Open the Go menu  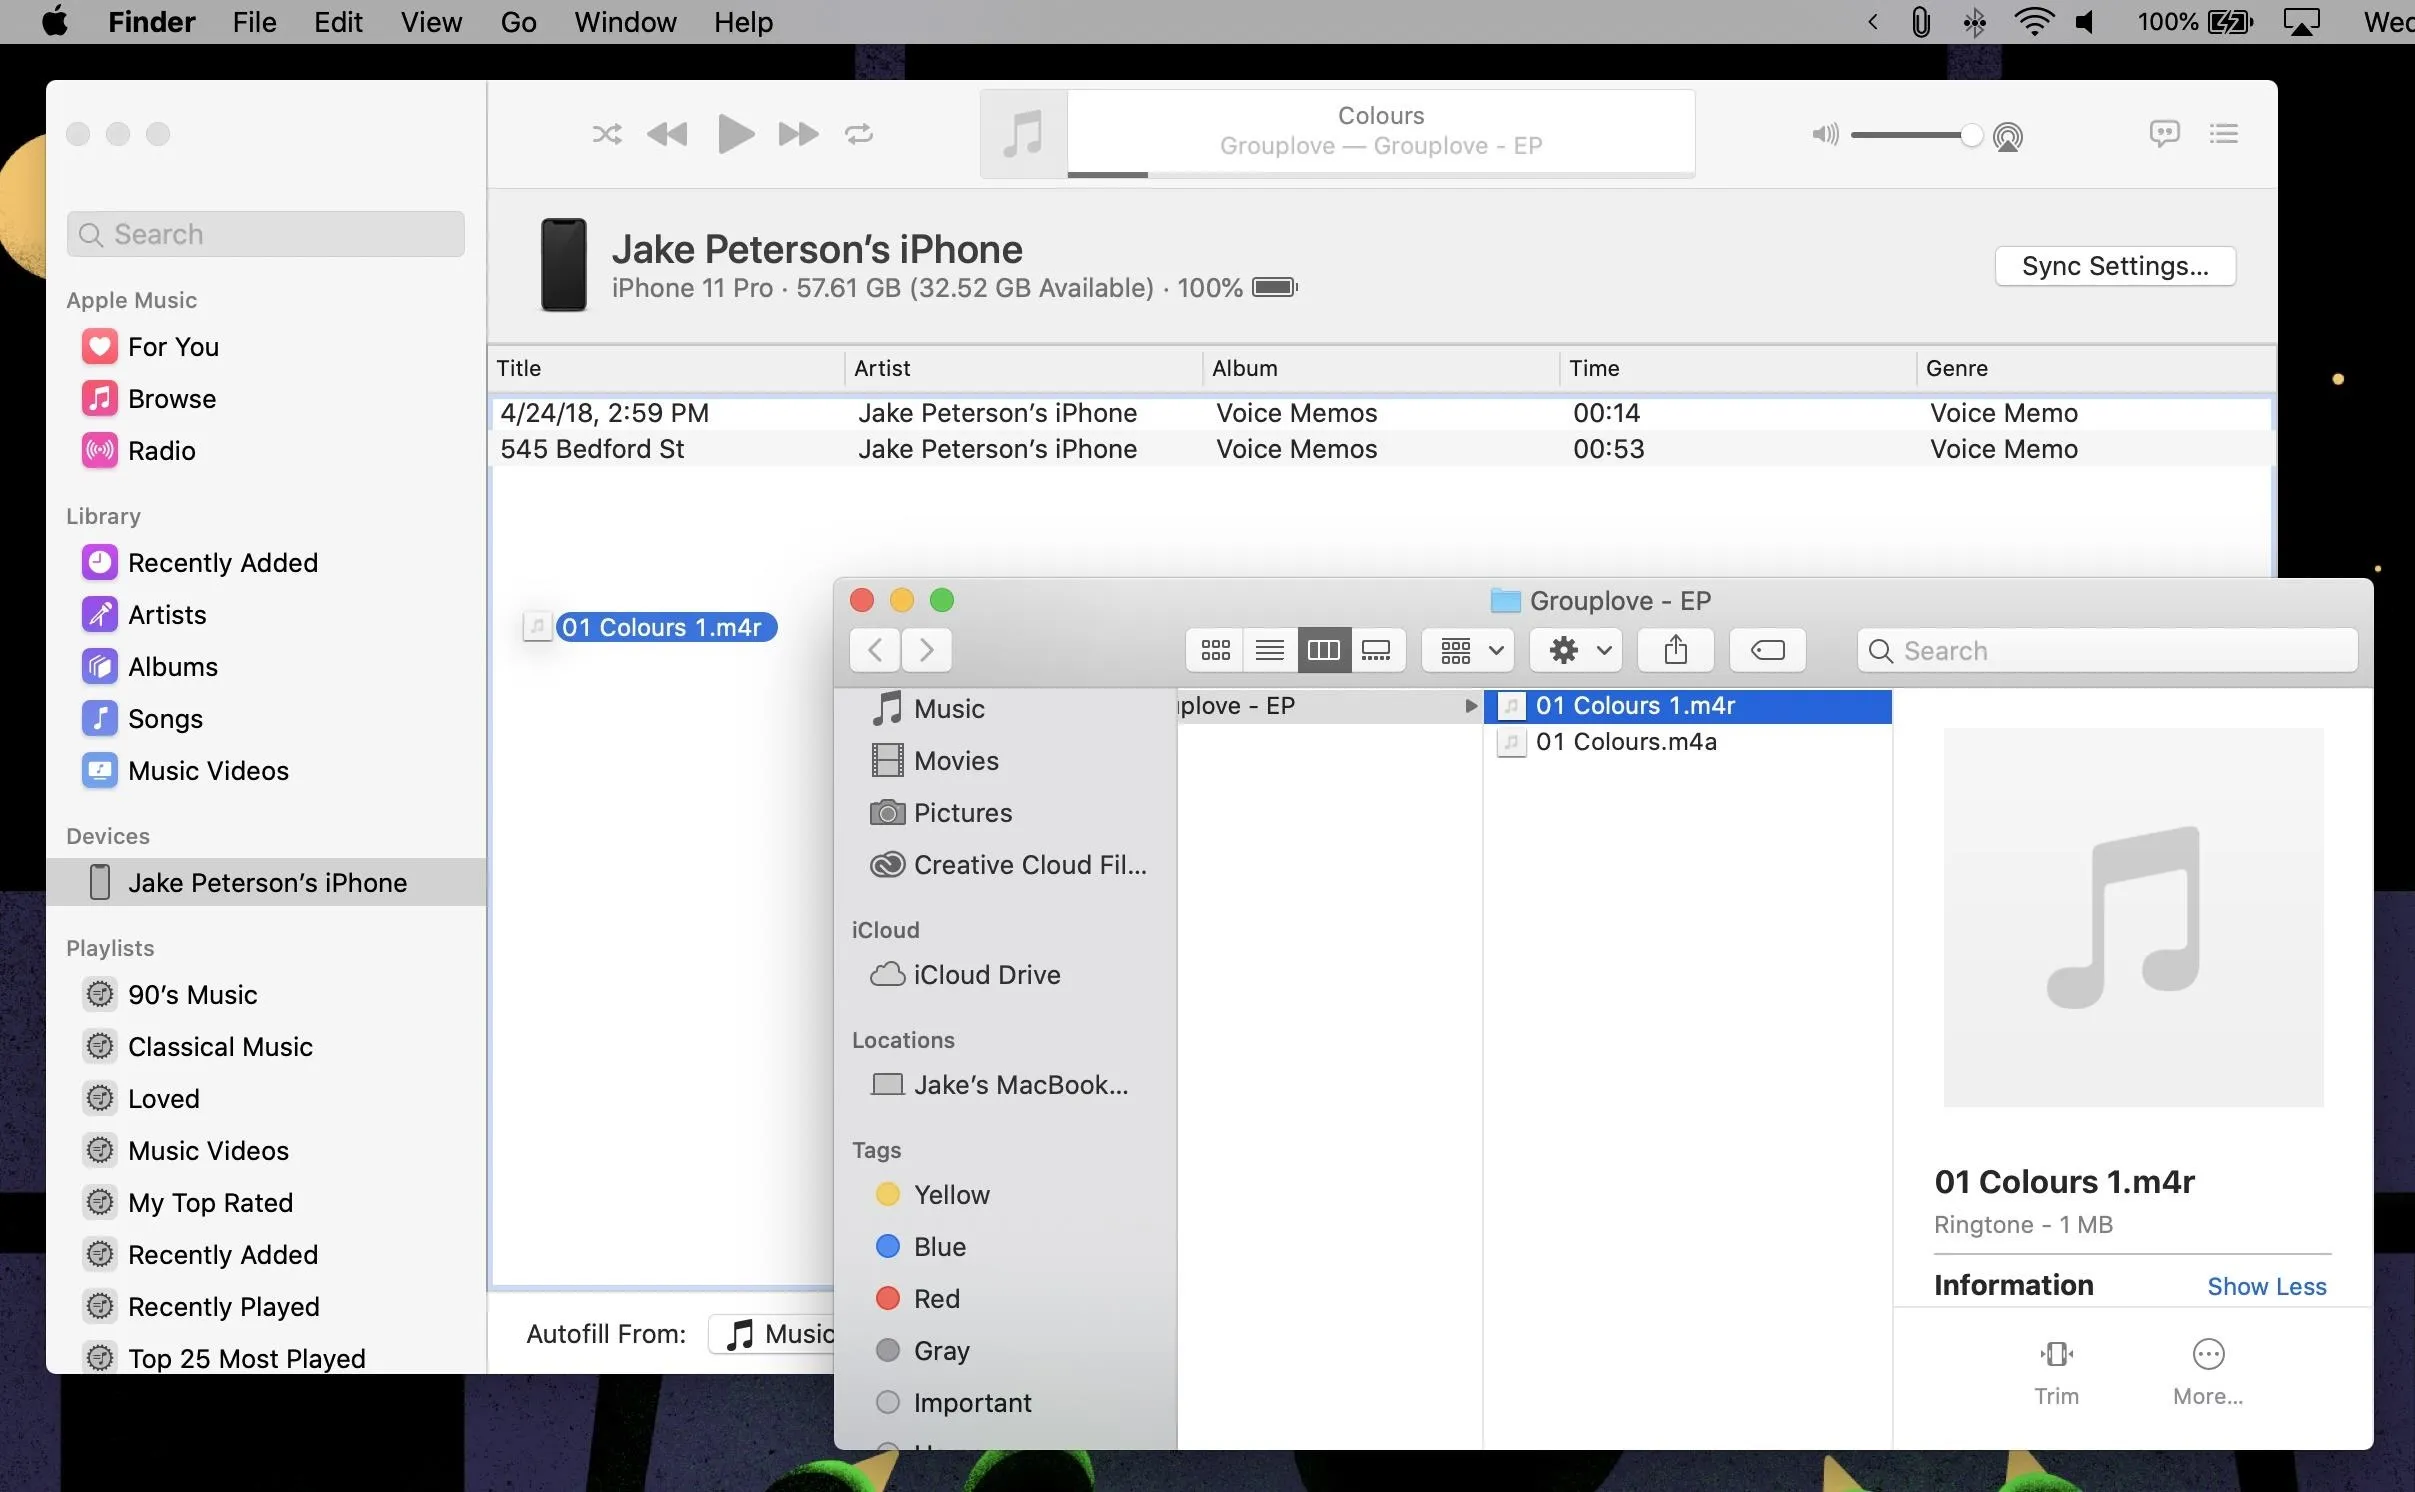tap(518, 22)
